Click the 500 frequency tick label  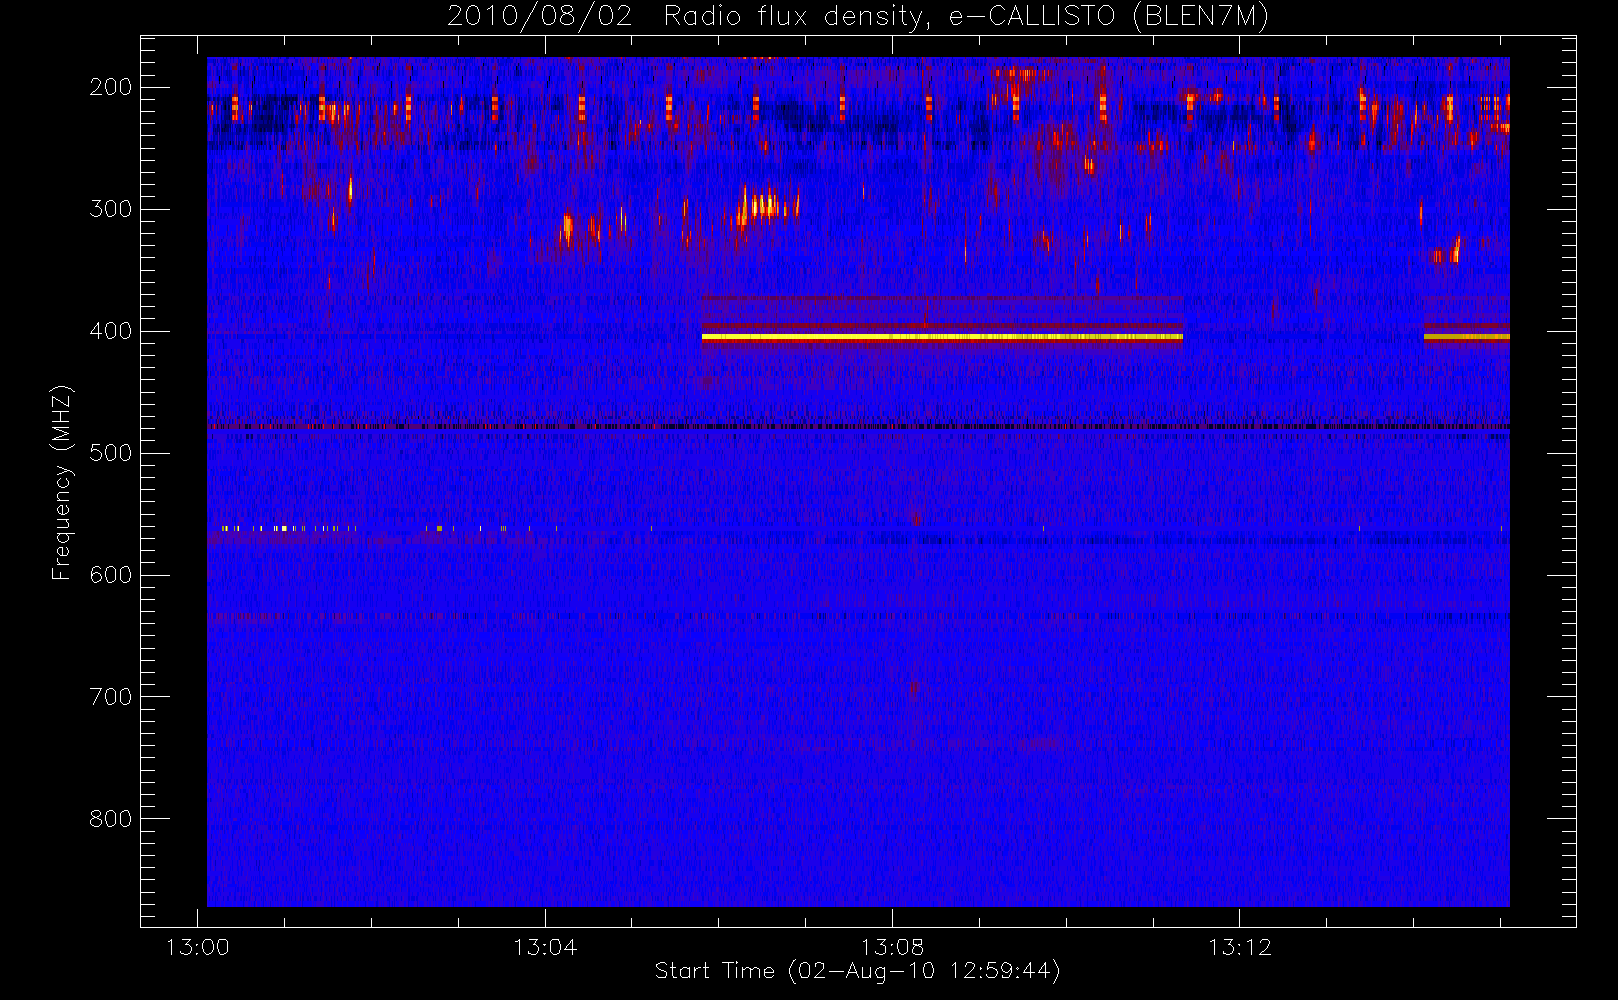[111, 453]
